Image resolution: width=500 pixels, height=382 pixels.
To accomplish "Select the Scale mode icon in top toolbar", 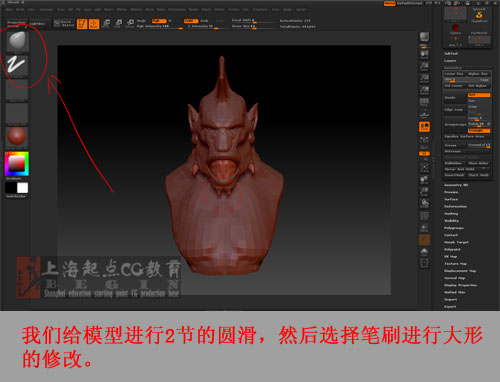I will click(x=118, y=24).
